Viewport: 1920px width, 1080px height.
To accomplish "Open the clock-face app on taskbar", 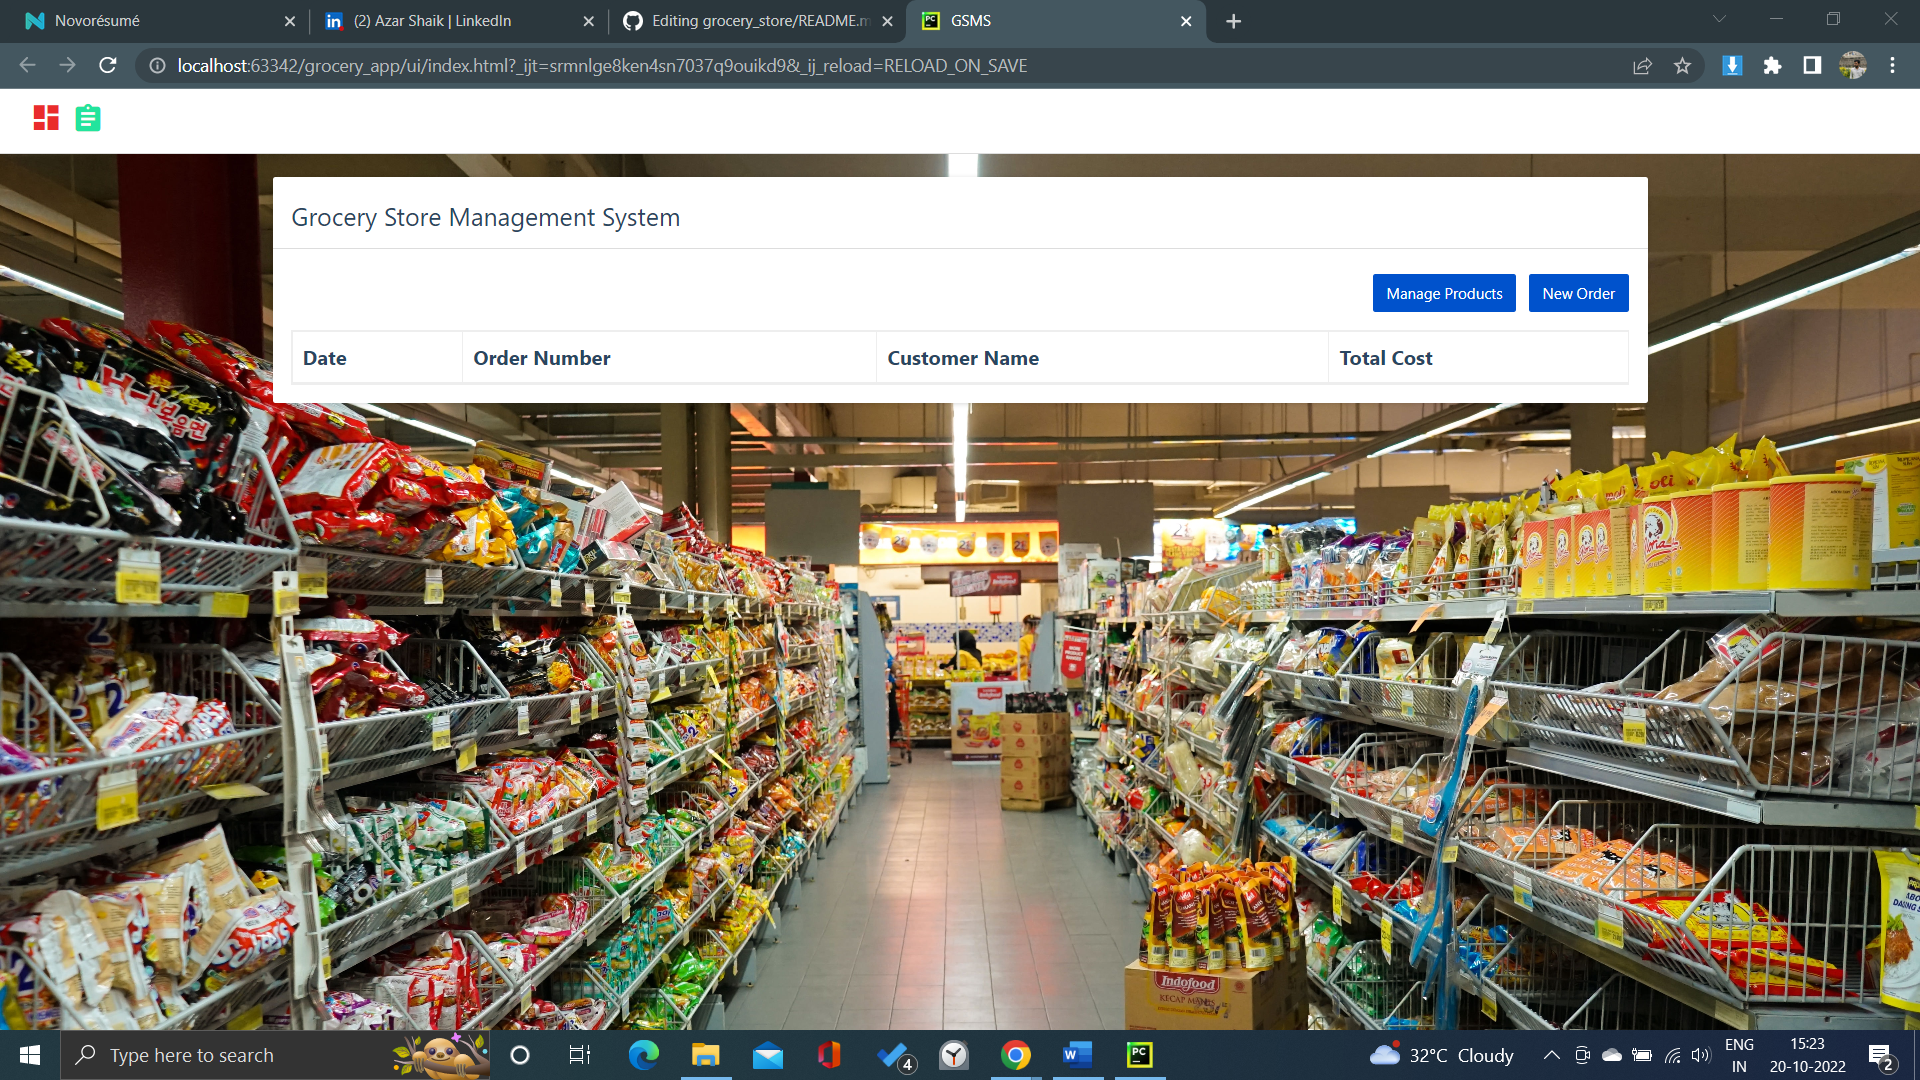I will [x=954, y=1055].
